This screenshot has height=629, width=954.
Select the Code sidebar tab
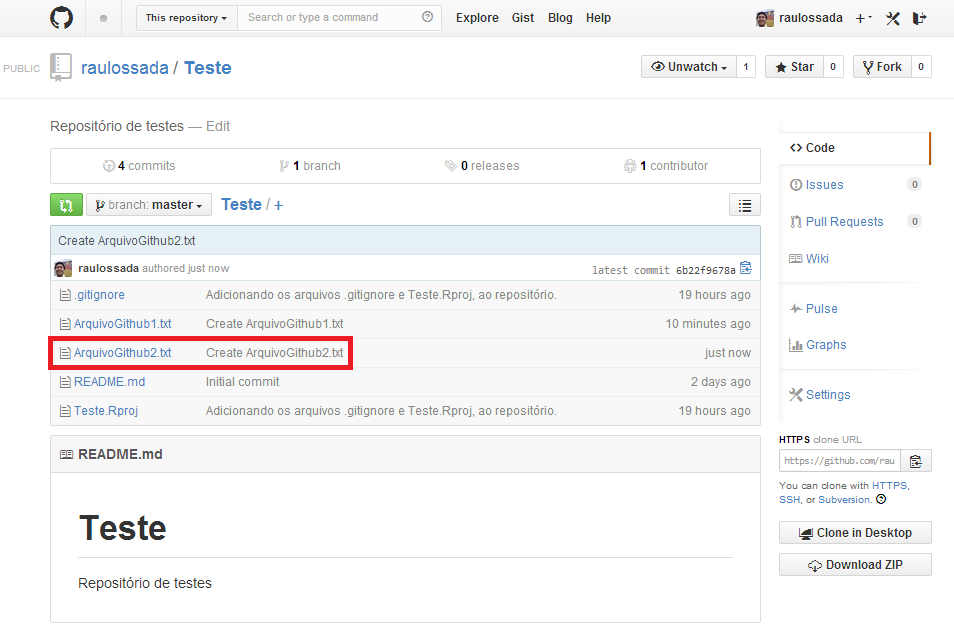coord(854,148)
